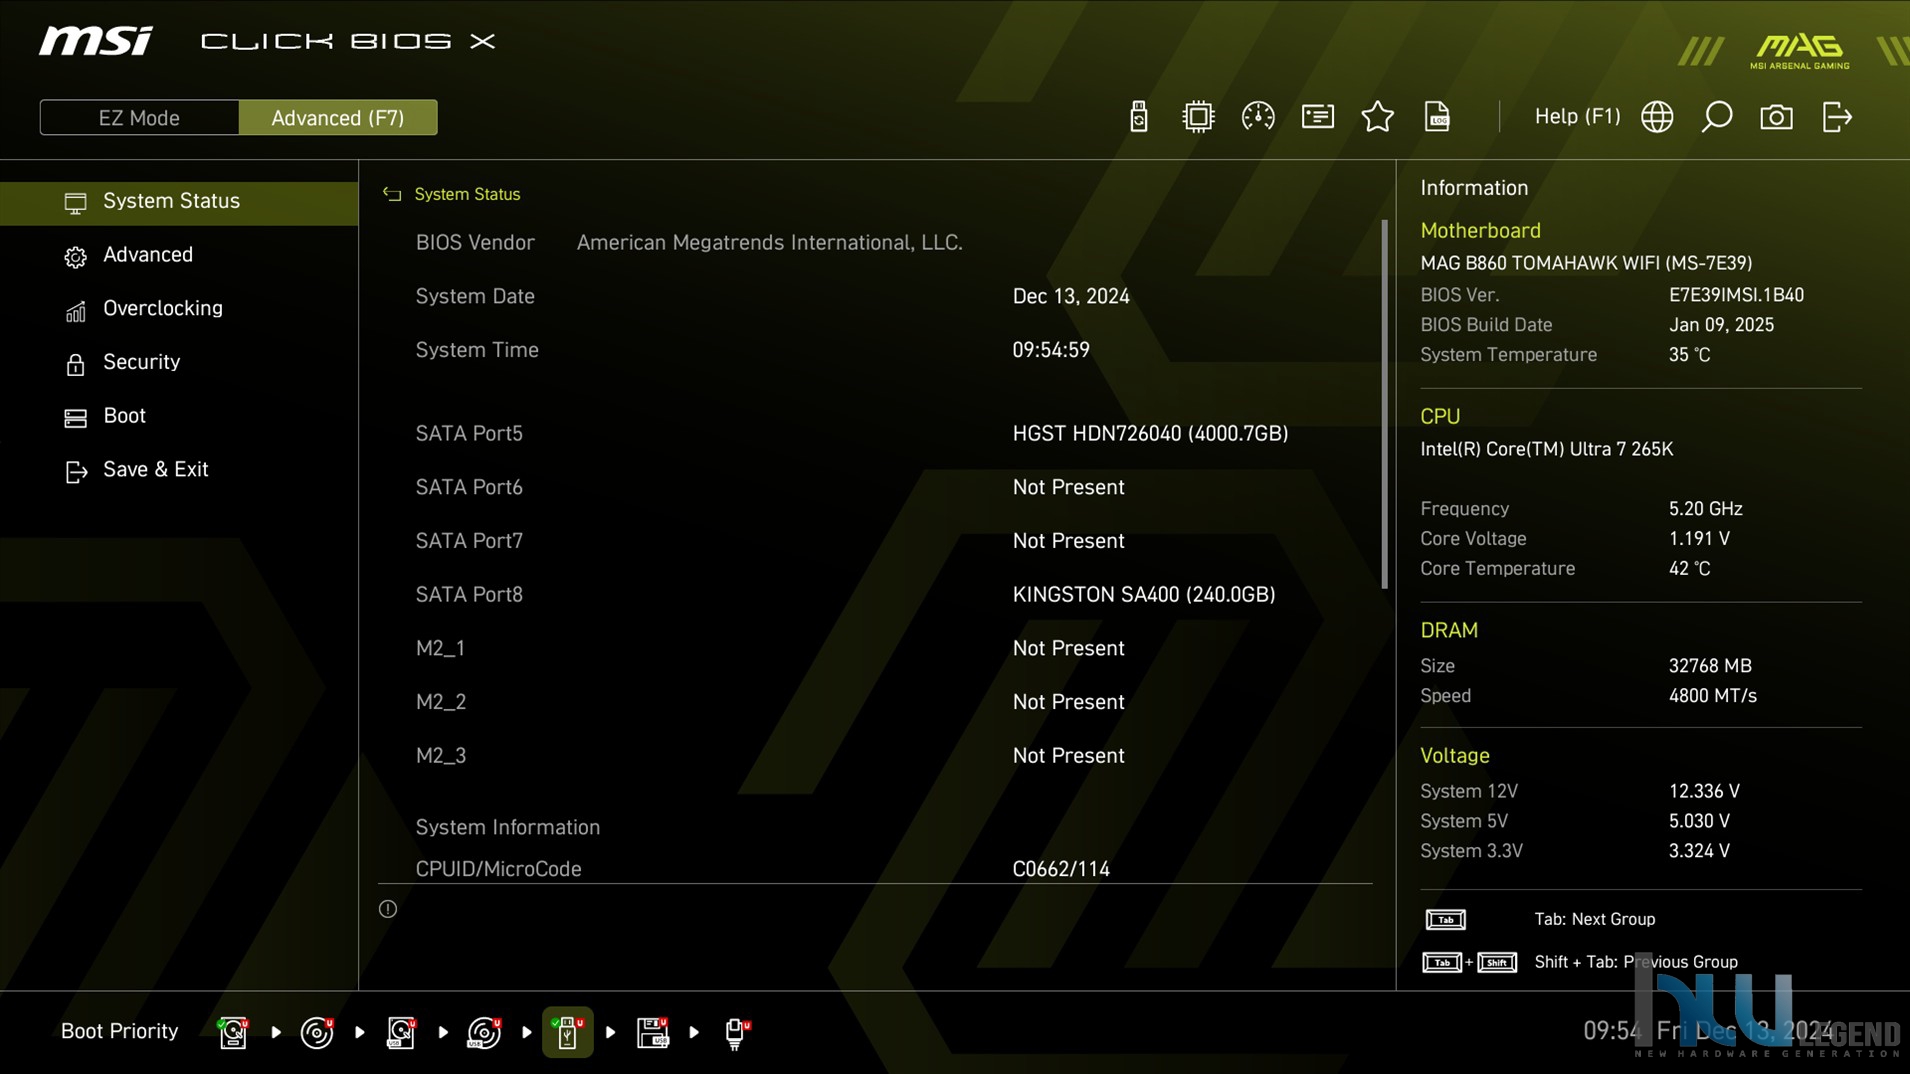
Task: Click the CPUID/MicroCode value C0662/114
Action: tap(1061, 869)
